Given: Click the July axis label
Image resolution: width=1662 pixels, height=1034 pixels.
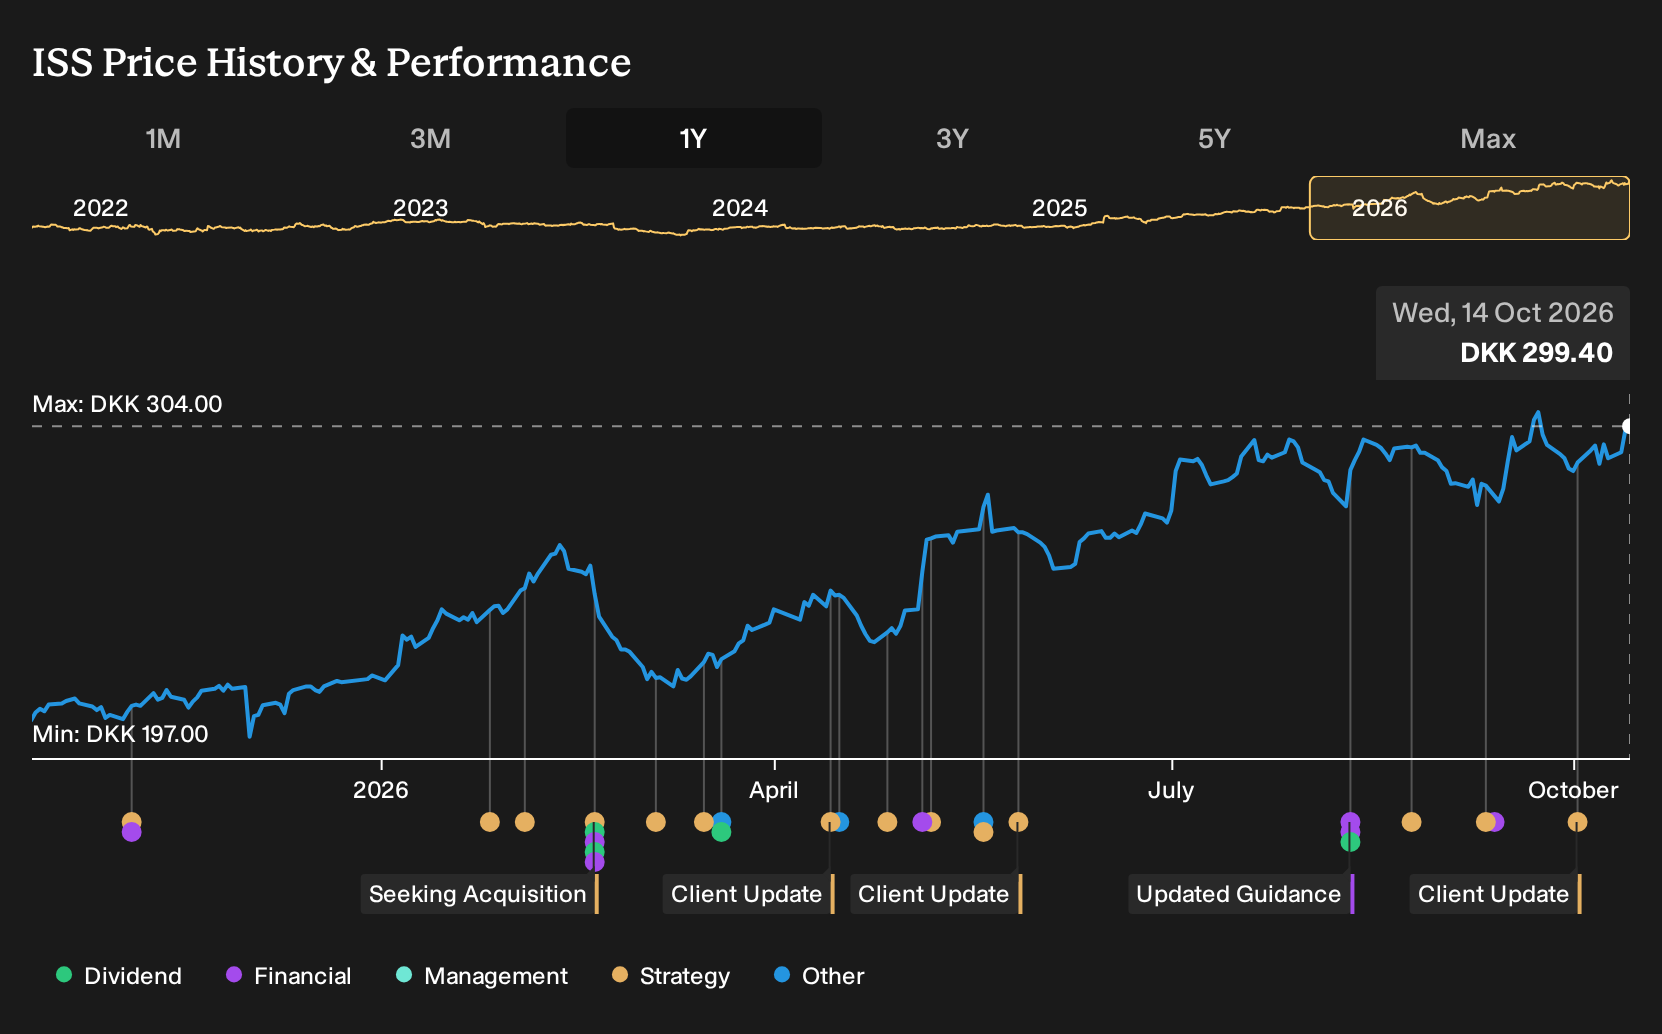Looking at the screenshot, I should (1171, 790).
